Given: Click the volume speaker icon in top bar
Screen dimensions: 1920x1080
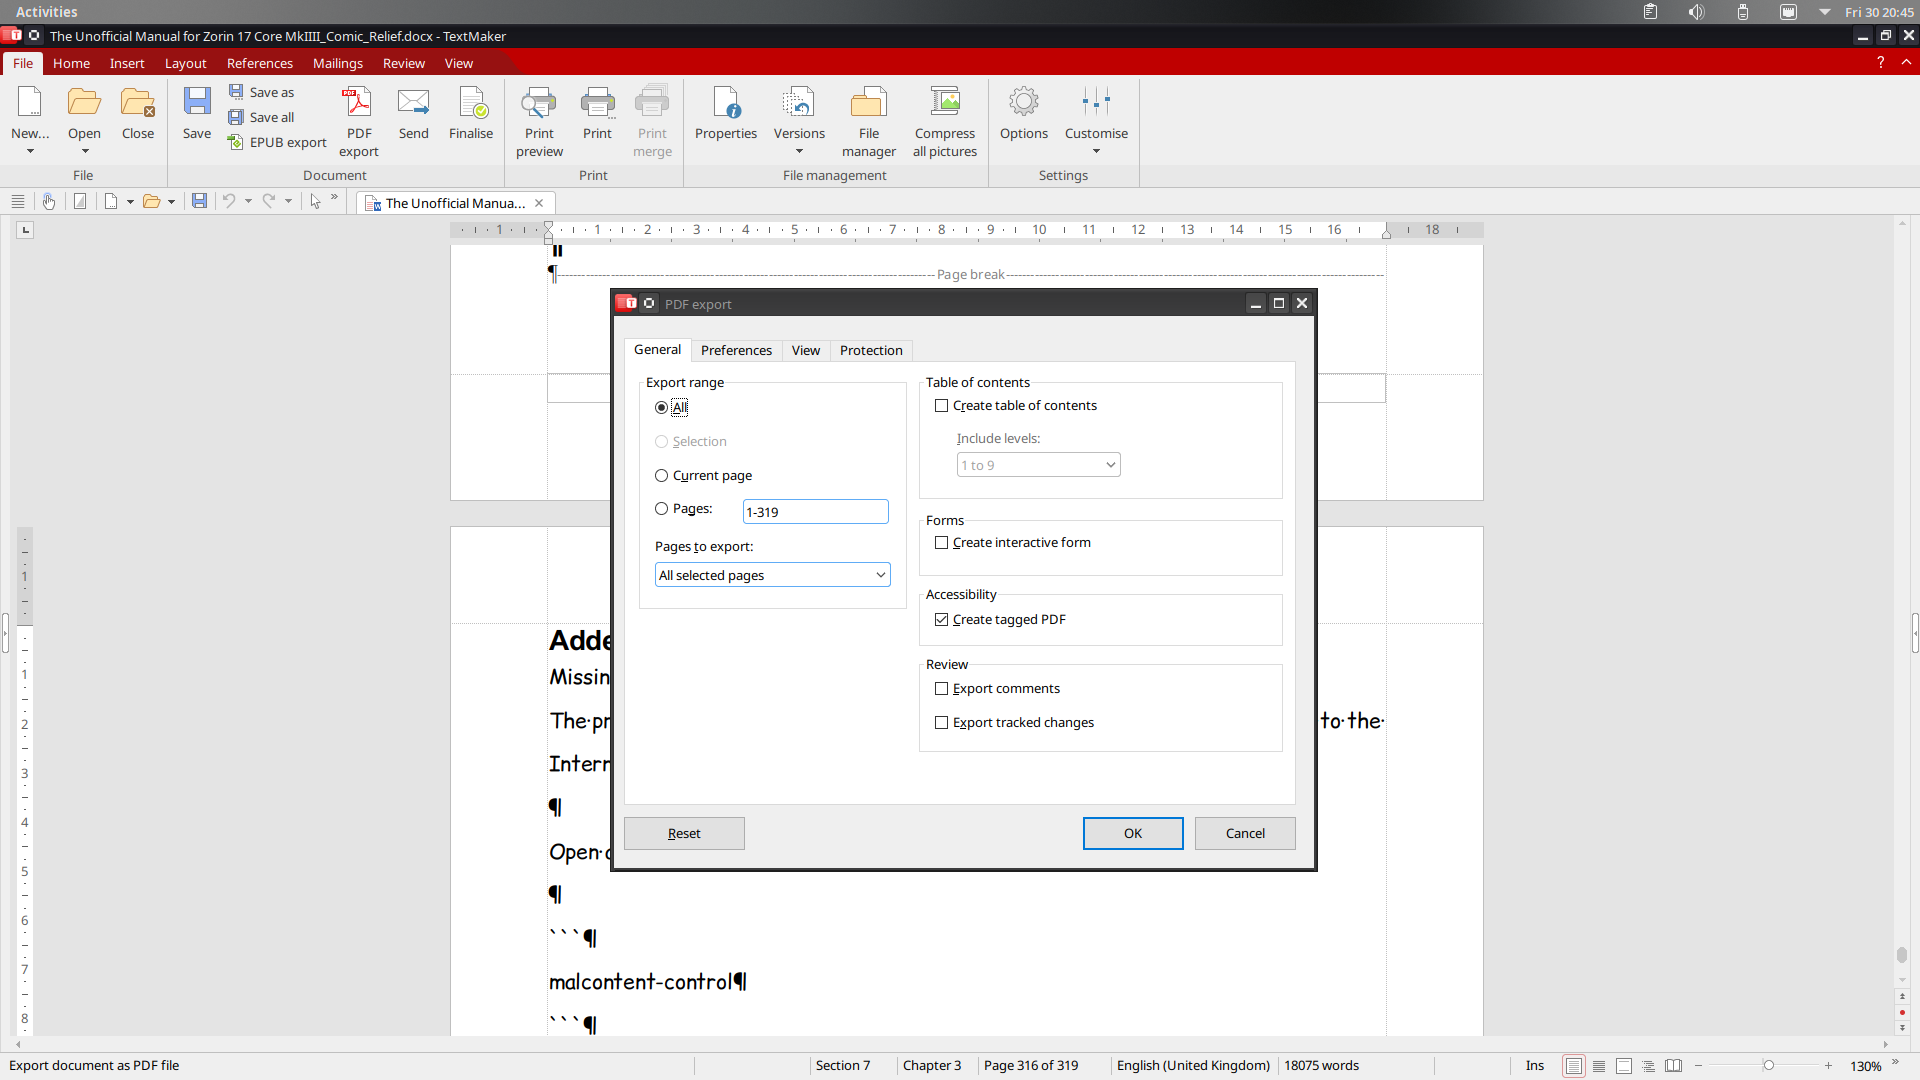Looking at the screenshot, I should pyautogui.click(x=1696, y=12).
